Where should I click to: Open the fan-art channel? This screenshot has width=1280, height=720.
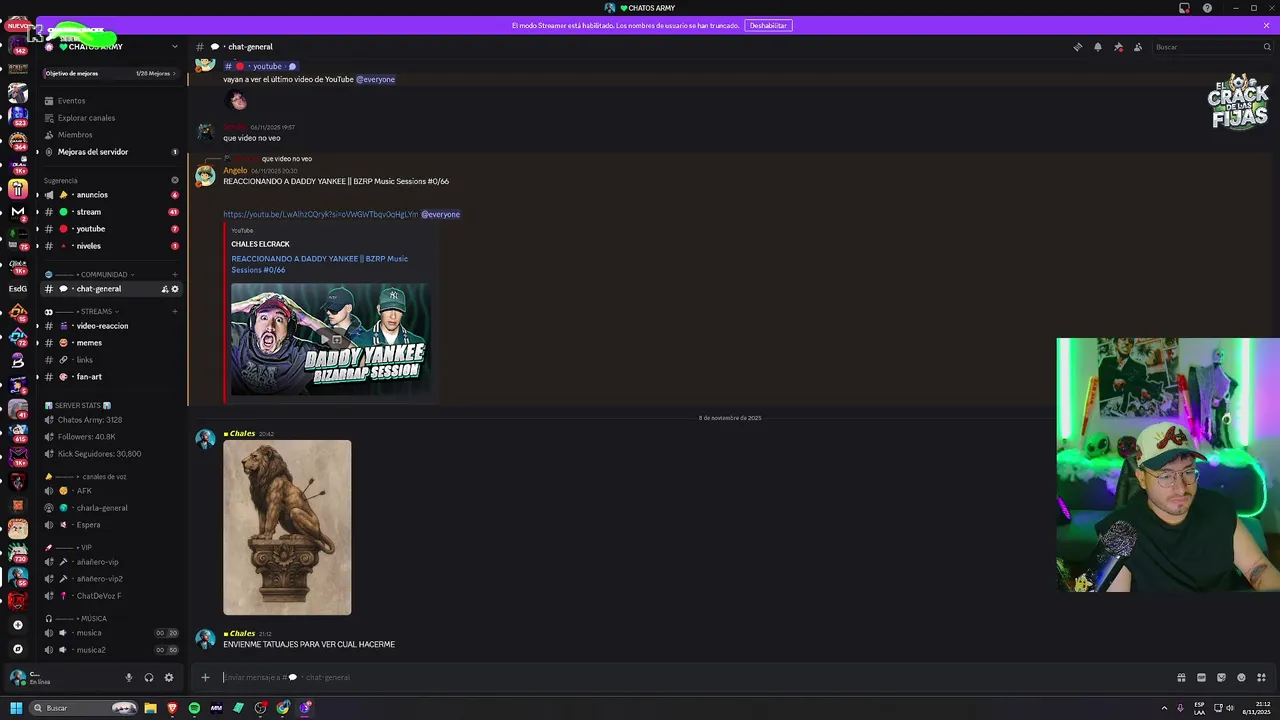point(110,377)
